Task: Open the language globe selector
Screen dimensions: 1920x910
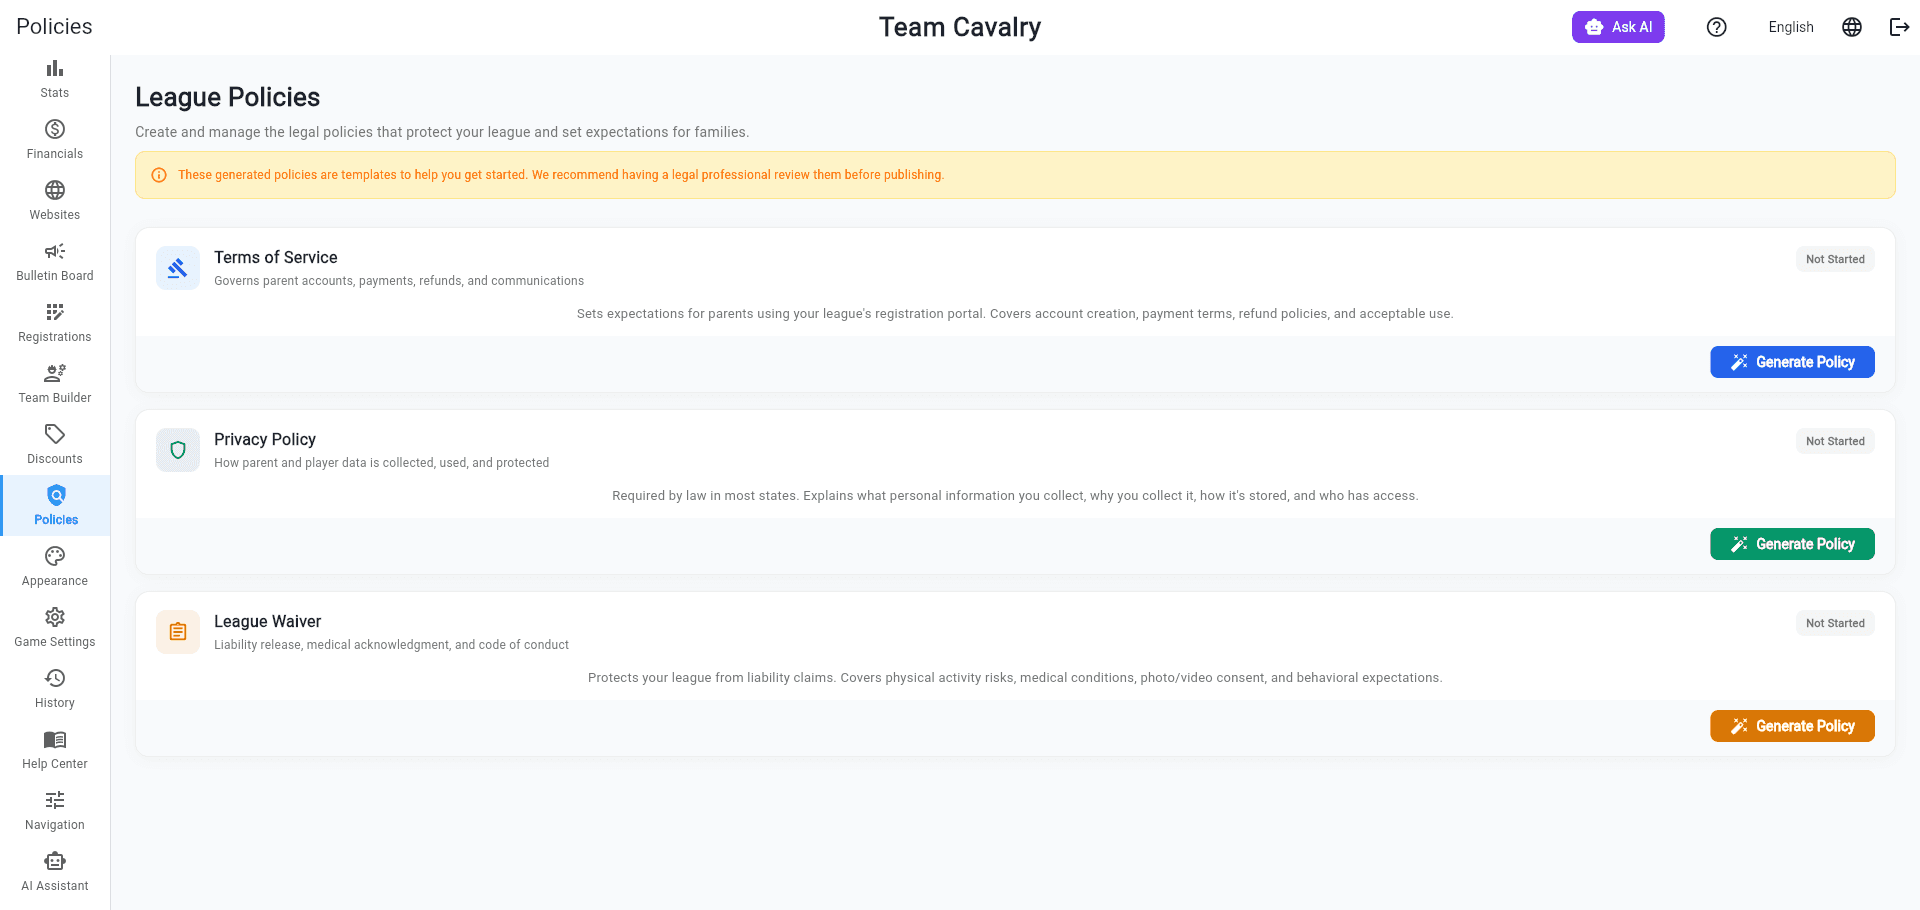Action: [1852, 27]
